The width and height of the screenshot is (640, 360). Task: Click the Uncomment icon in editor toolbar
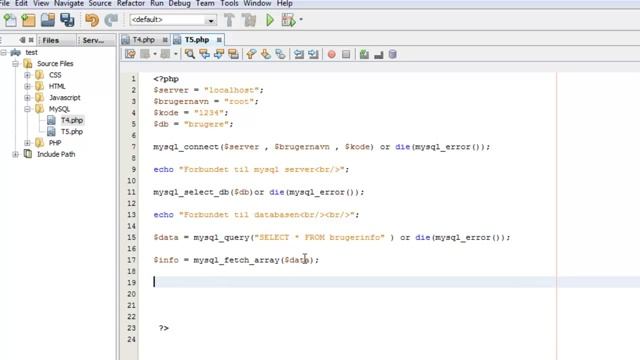click(x=378, y=54)
